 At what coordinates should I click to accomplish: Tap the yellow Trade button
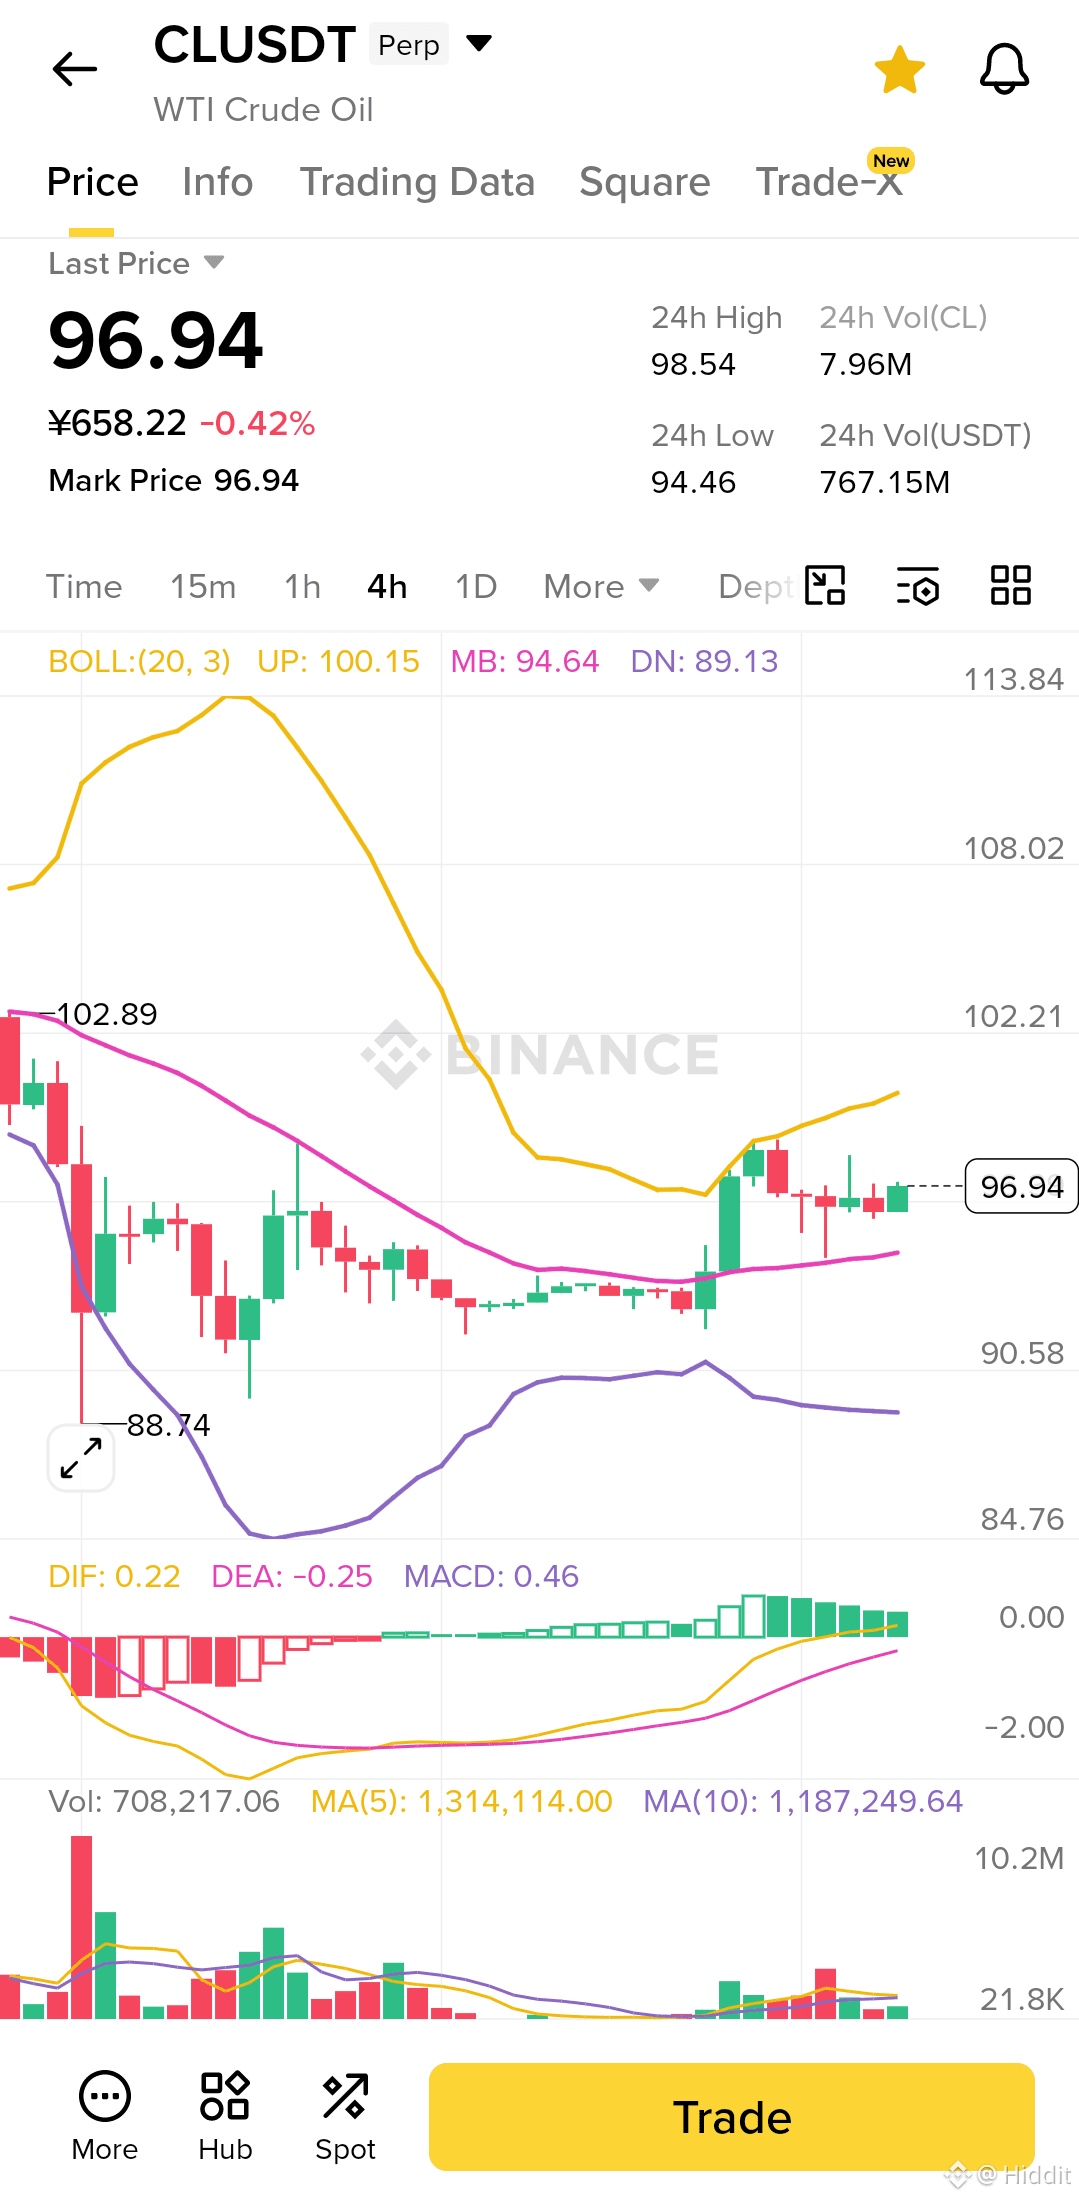pos(732,2117)
